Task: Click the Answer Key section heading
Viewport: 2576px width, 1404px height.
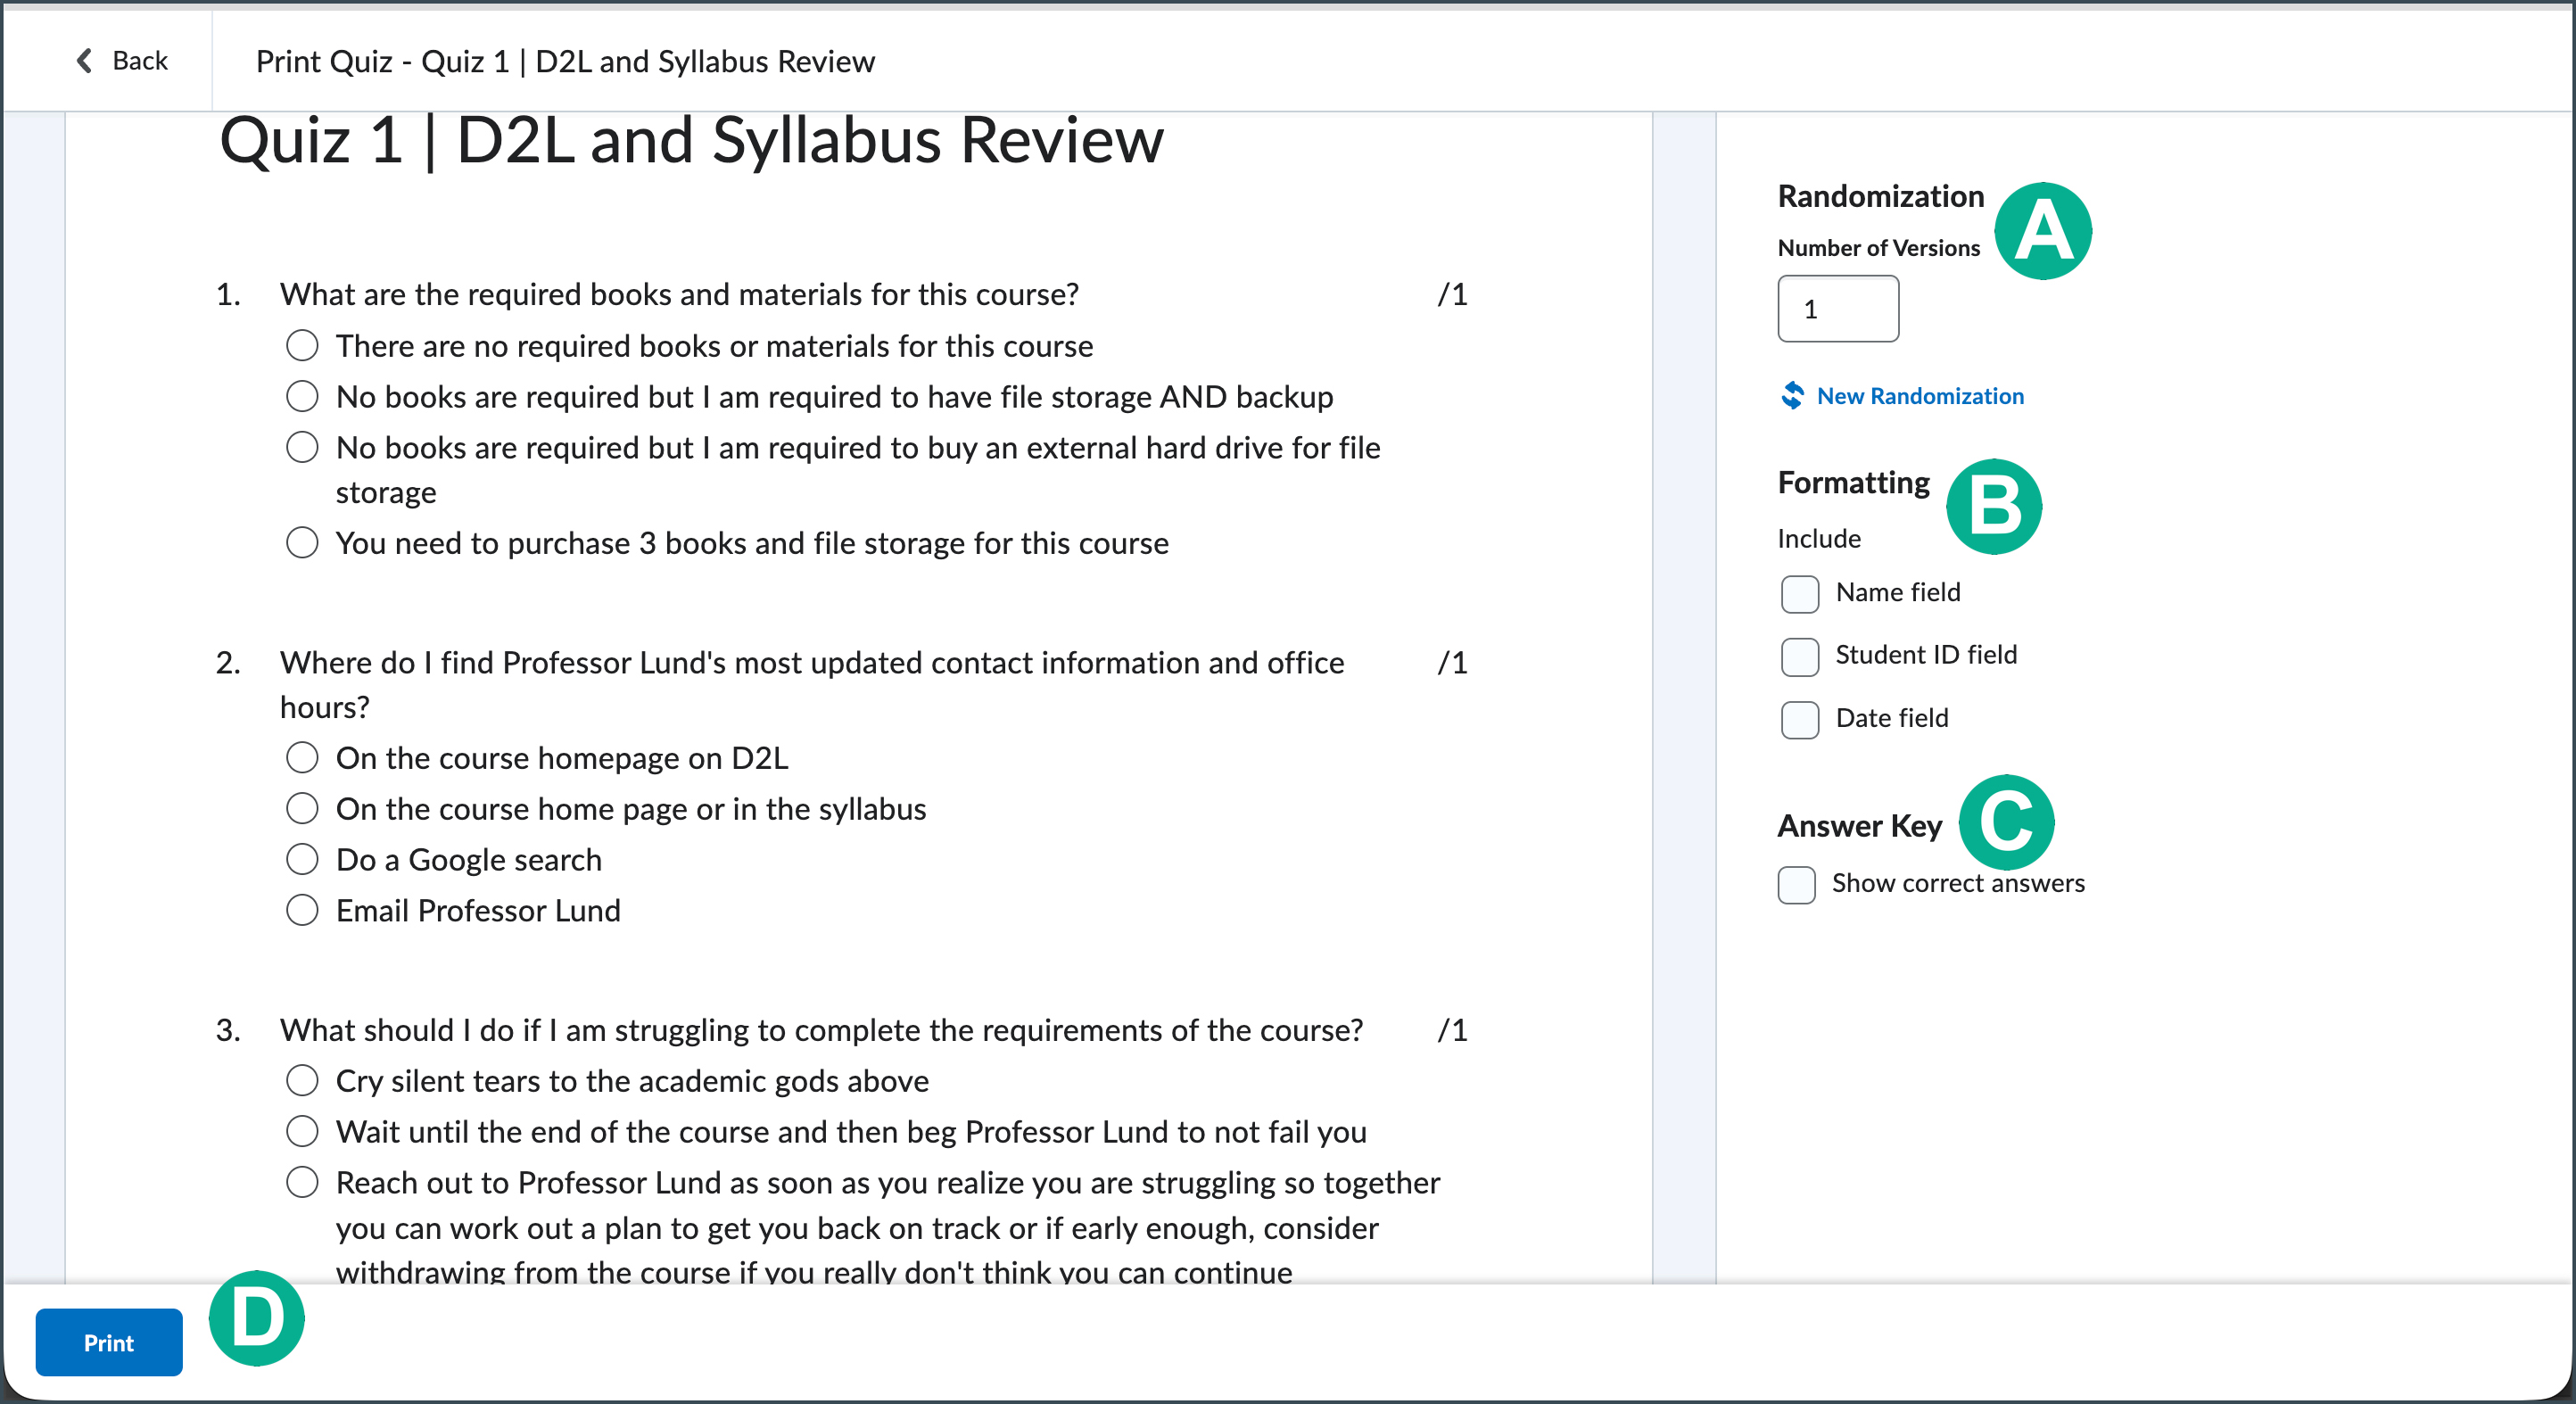Action: [1860, 826]
